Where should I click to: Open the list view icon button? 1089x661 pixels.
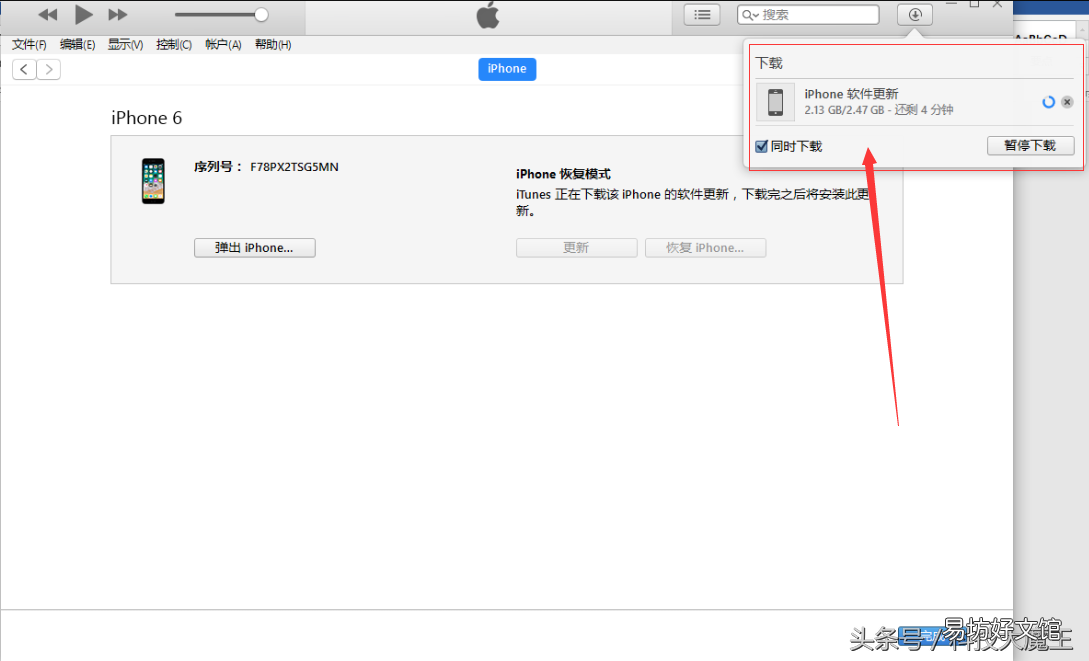coord(702,15)
